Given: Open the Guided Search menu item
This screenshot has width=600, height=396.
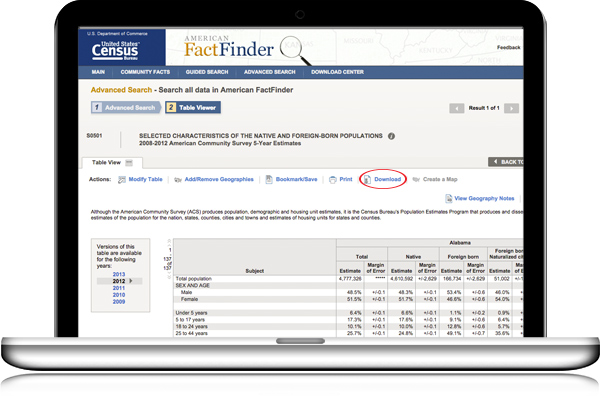Looking at the screenshot, I should [207, 72].
